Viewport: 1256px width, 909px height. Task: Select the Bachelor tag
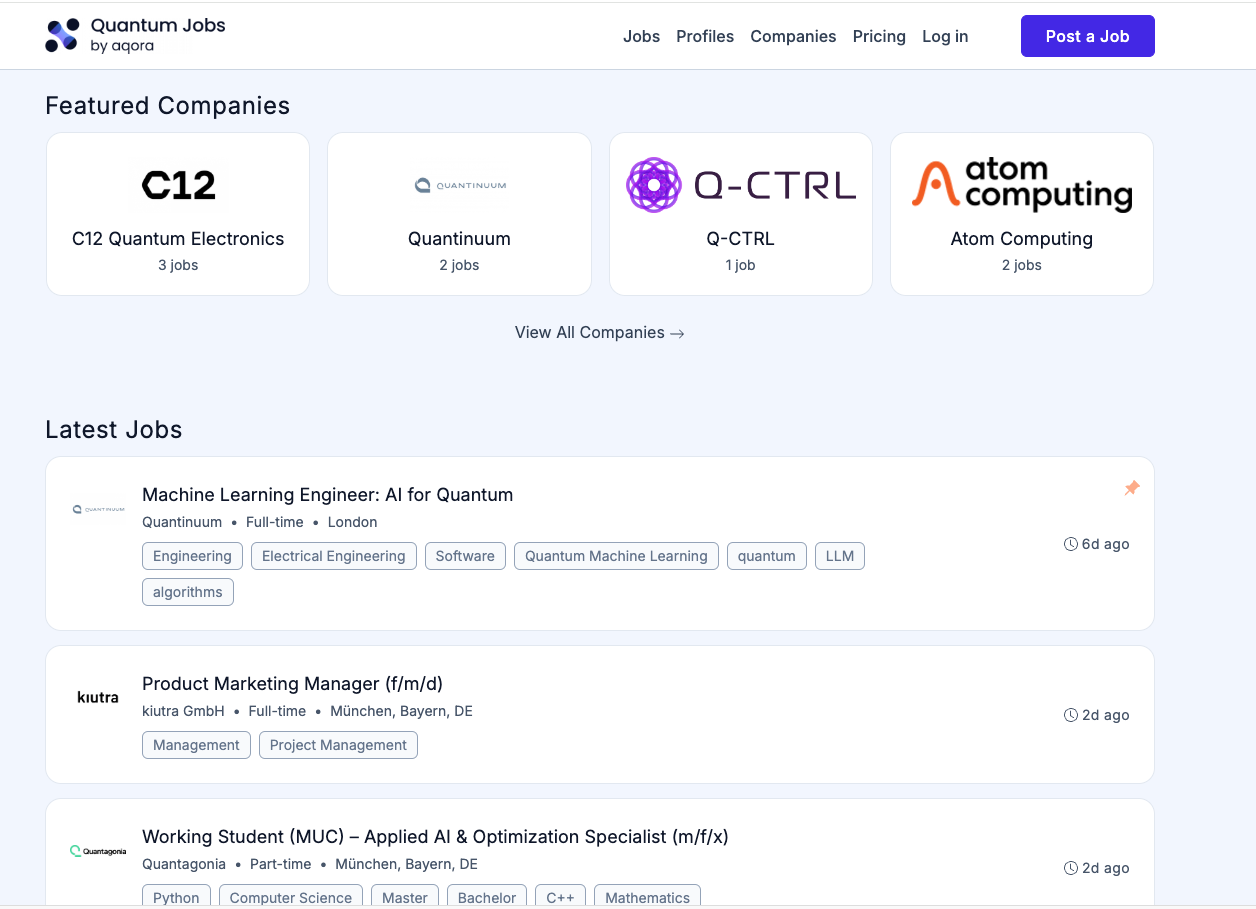click(x=487, y=897)
